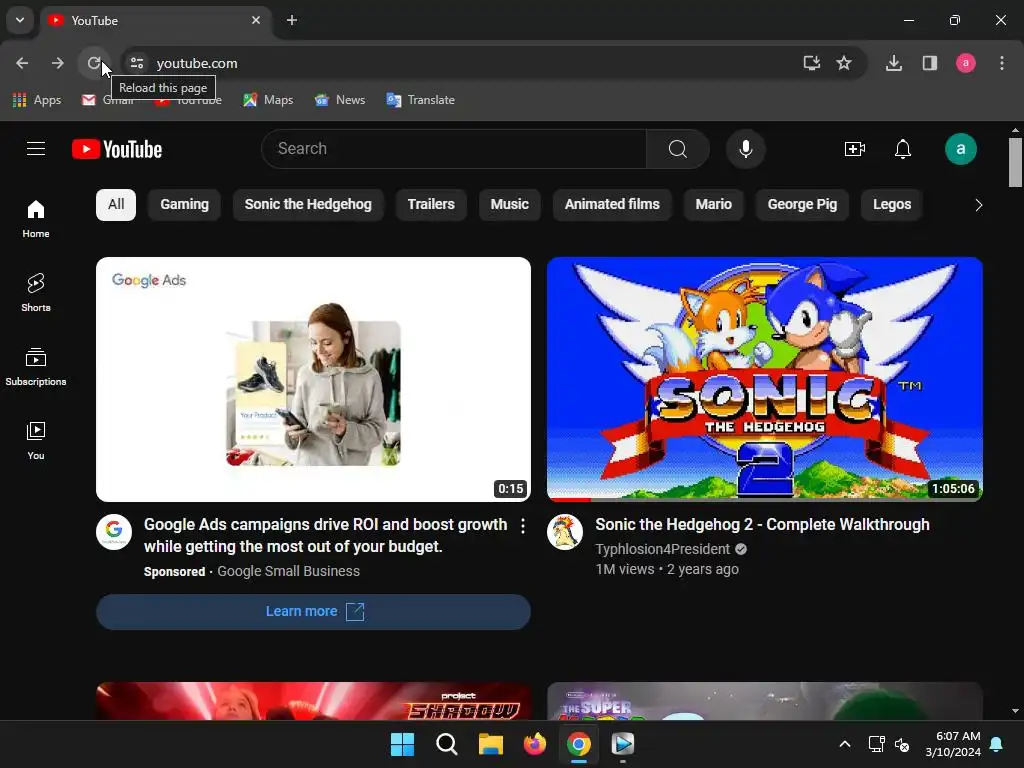Select the All filter chip

(116, 204)
